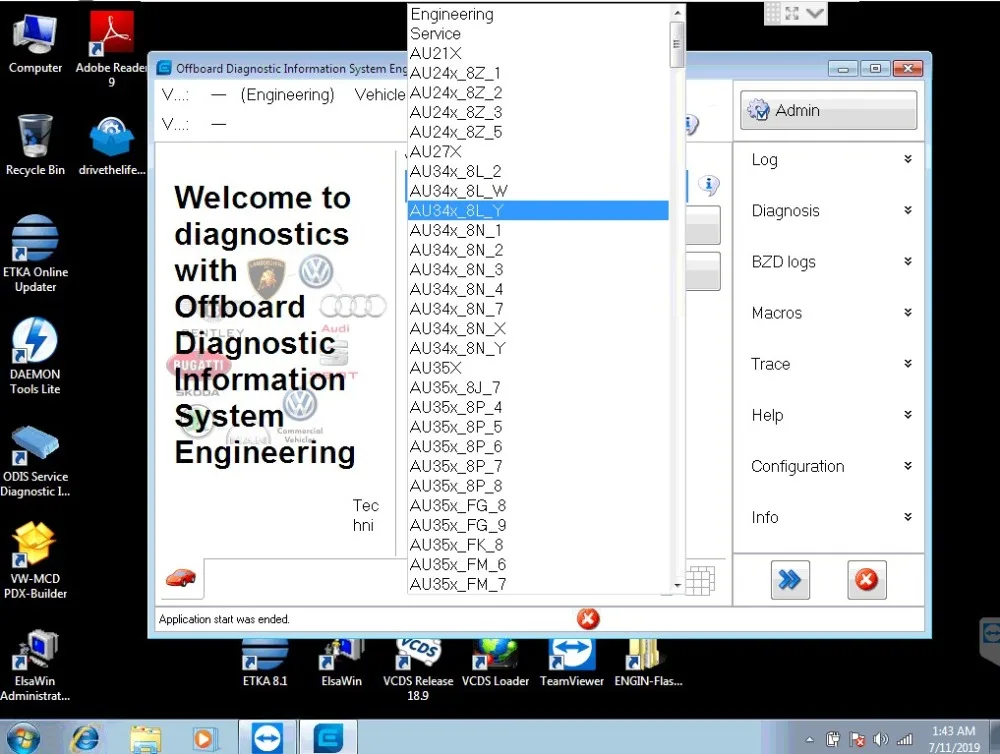Select Engineering from the dropdown list
This screenshot has height=754, width=1000.
pyautogui.click(x=538, y=14)
